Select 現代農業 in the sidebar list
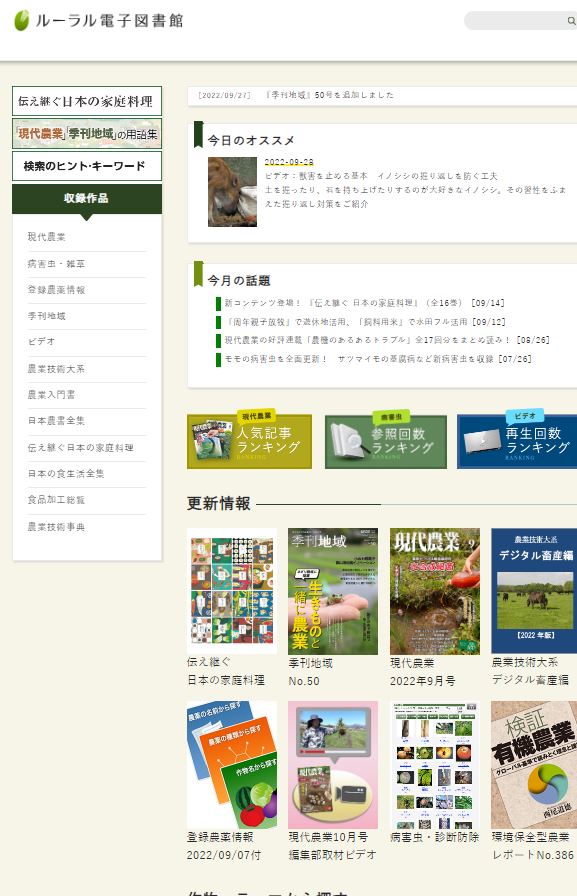Image resolution: width=577 pixels, height=896 pixels. pos(46,237)
